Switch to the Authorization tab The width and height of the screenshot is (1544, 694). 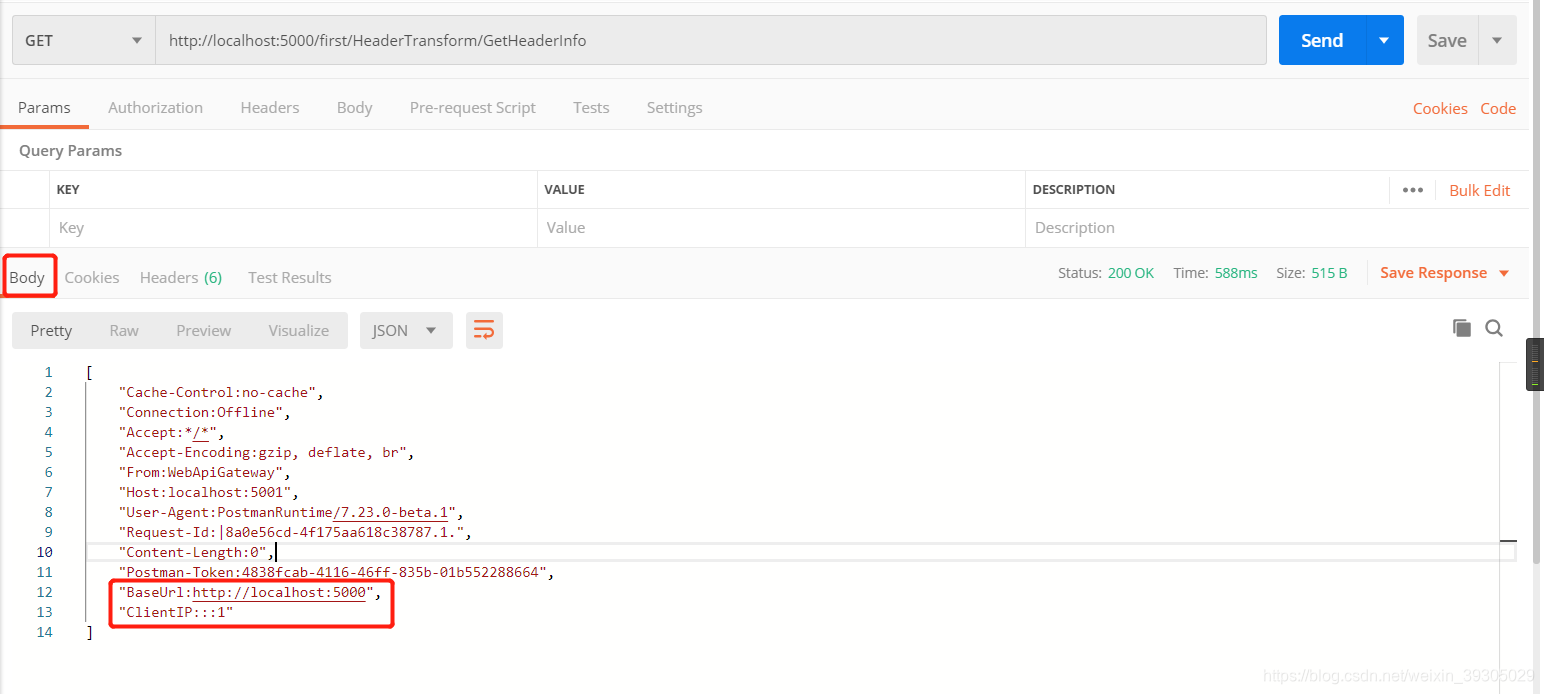point(155,108)
